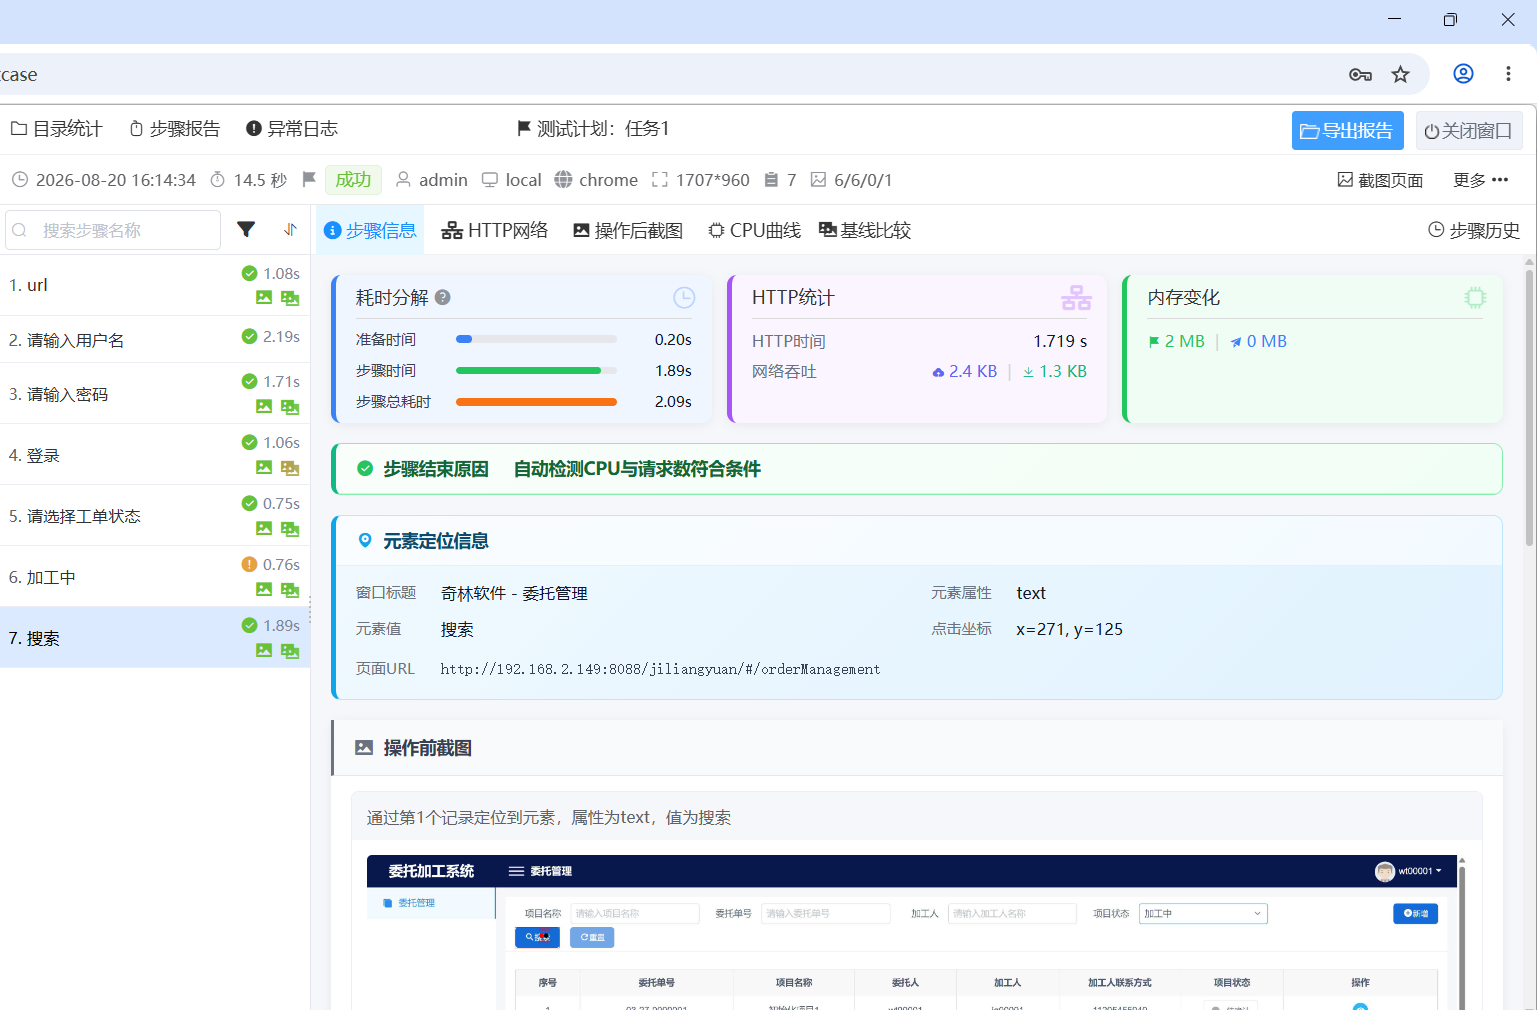1537x1010 pixels.
Task: Click the step filter funnel icon
Action: coord(246,229)
